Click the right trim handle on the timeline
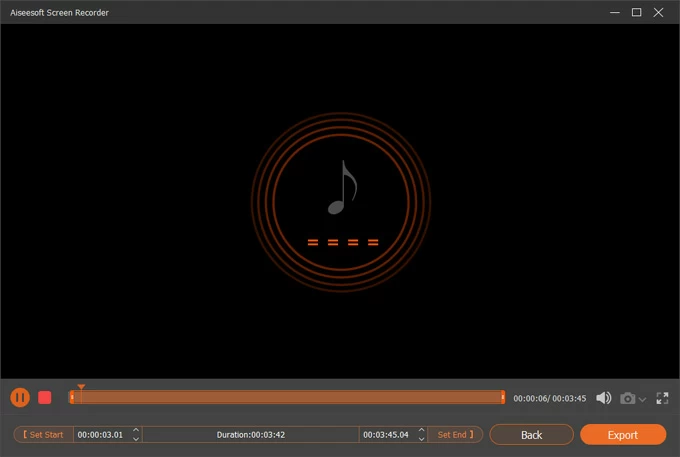 (x=502, y=397)
